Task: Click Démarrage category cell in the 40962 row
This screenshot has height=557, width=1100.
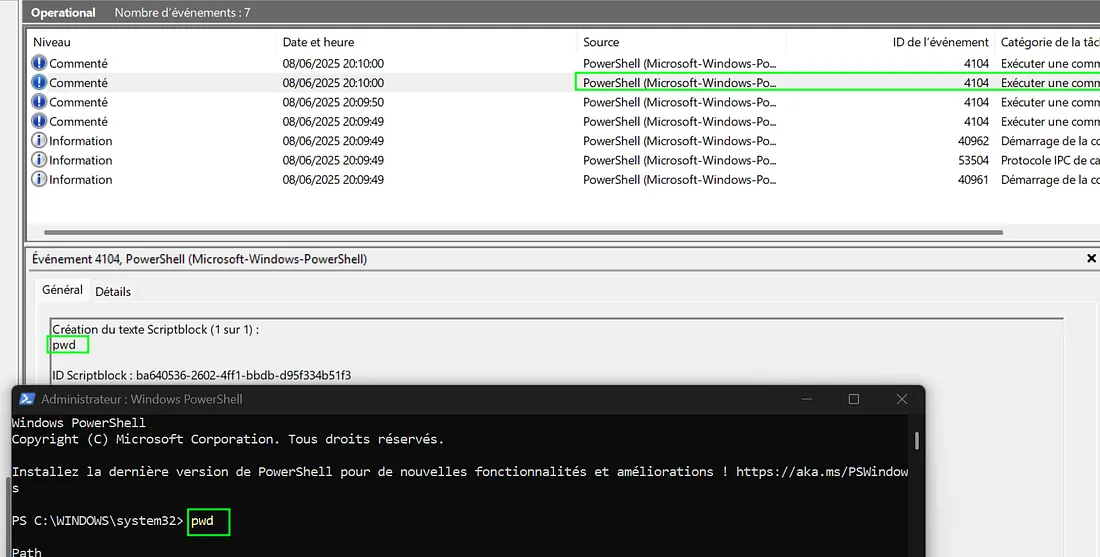Action: pyautogui.click(x=1049, y=141)
